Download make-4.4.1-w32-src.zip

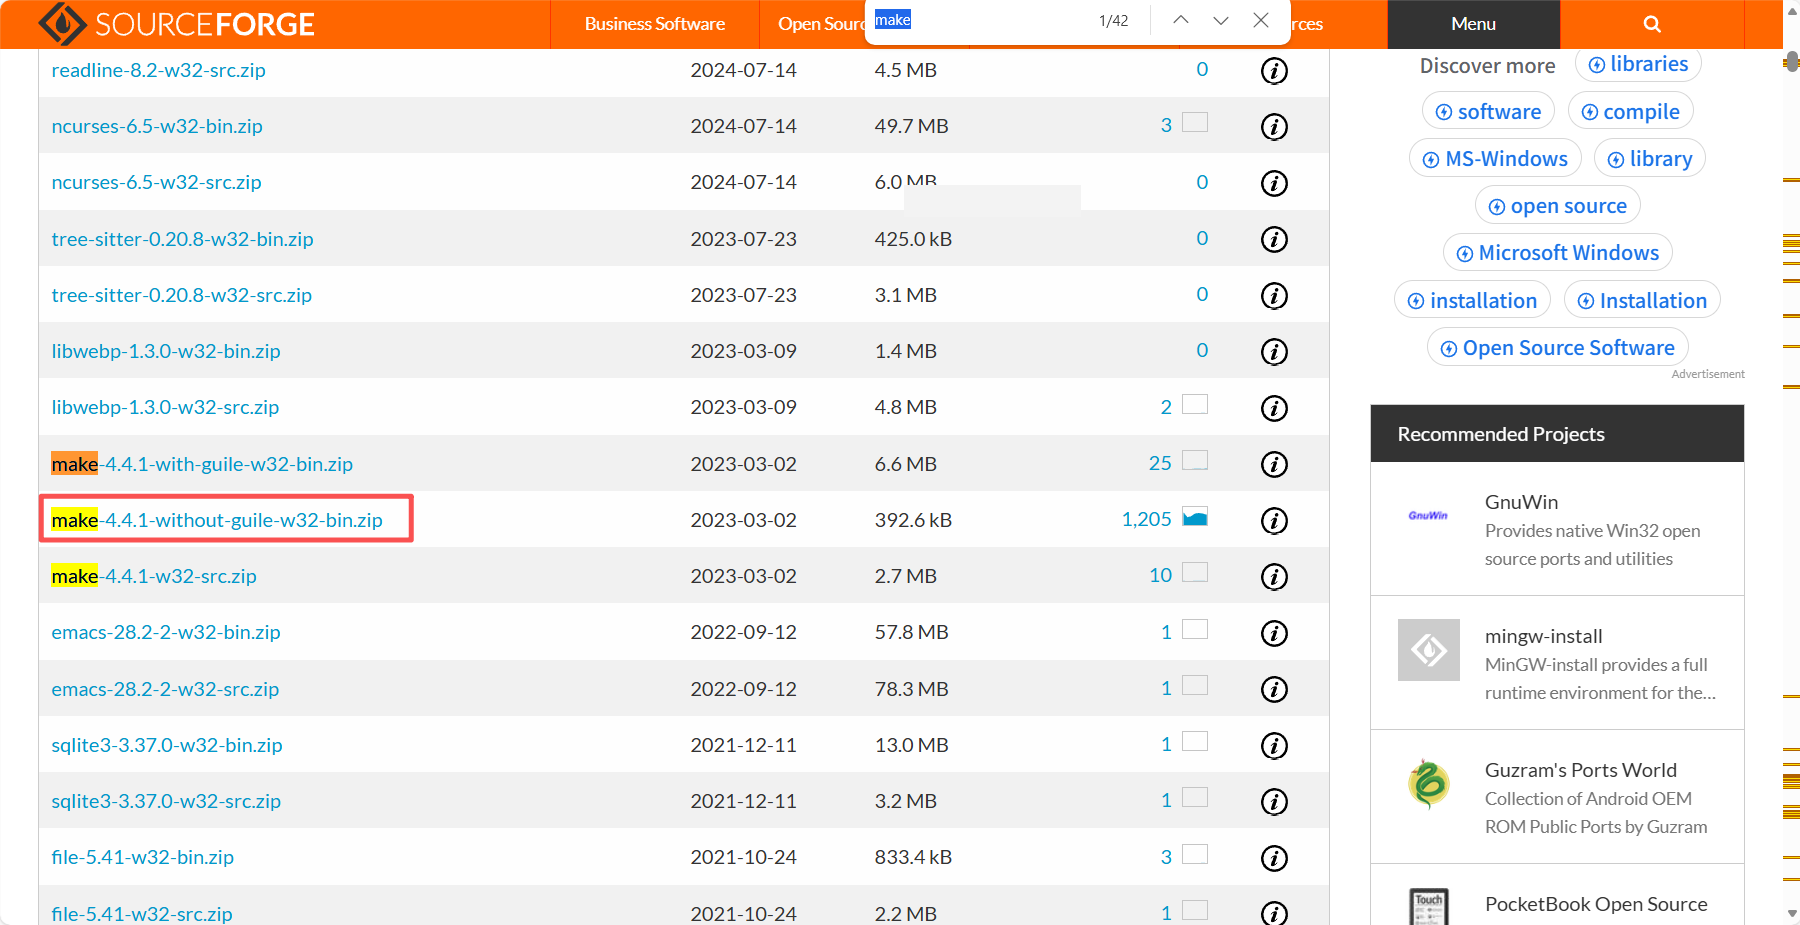154,576
